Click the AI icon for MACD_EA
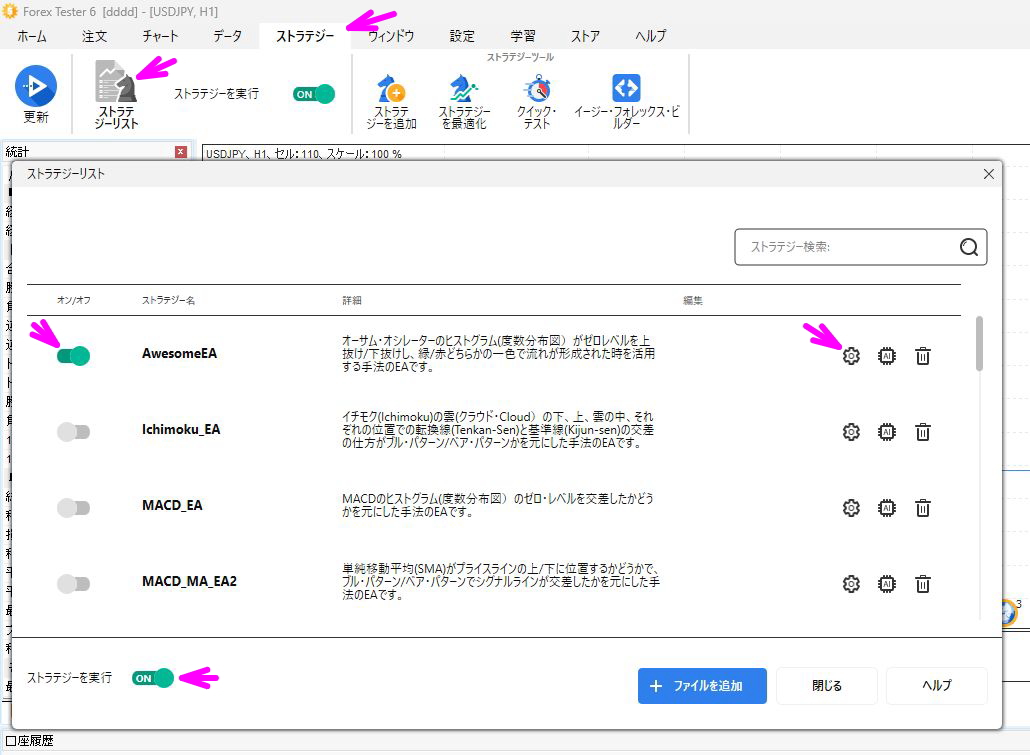 point(886,508)
